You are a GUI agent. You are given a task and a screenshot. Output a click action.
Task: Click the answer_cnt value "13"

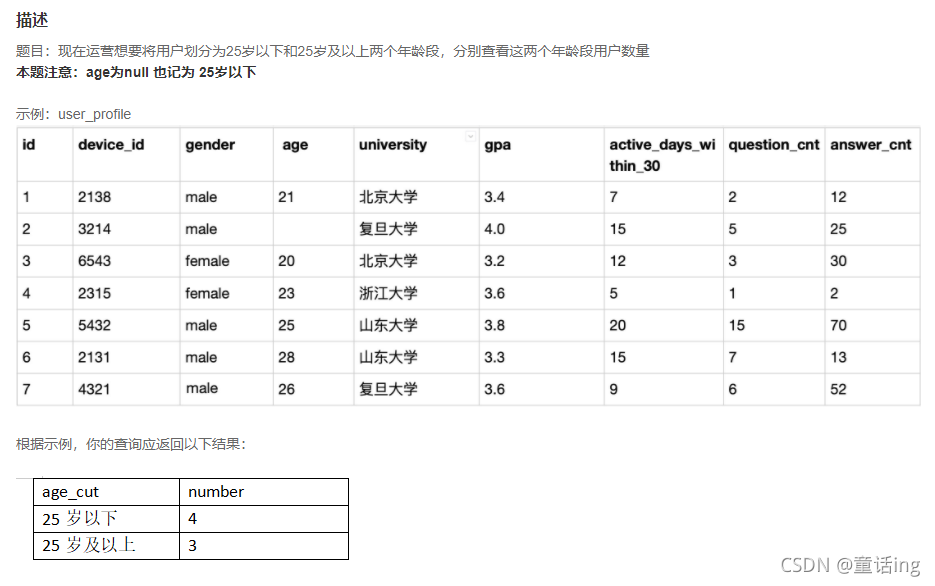tap(838, 358)
